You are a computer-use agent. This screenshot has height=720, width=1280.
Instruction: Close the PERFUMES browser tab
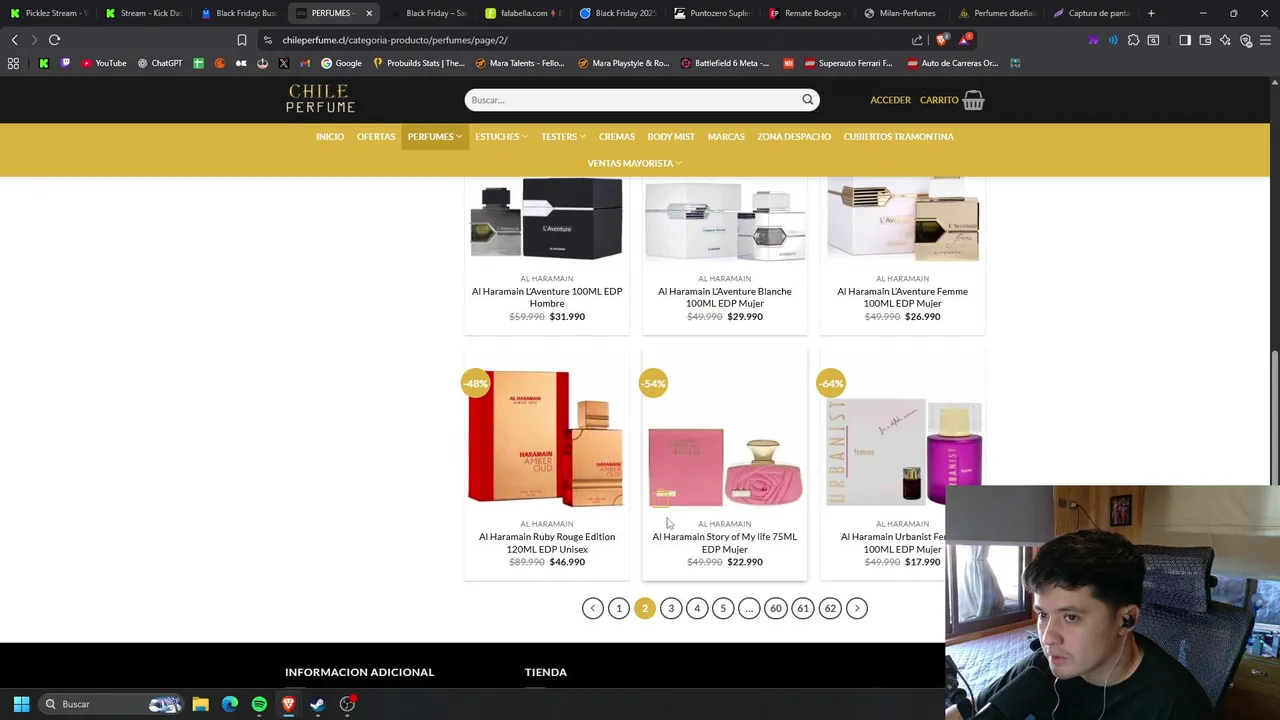click(369, 13)
